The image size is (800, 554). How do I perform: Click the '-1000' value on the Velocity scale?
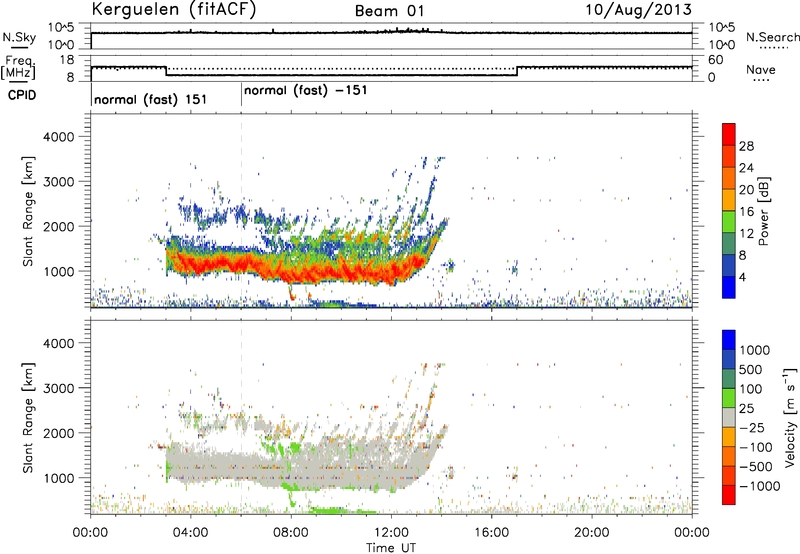[x=760, y=486]
